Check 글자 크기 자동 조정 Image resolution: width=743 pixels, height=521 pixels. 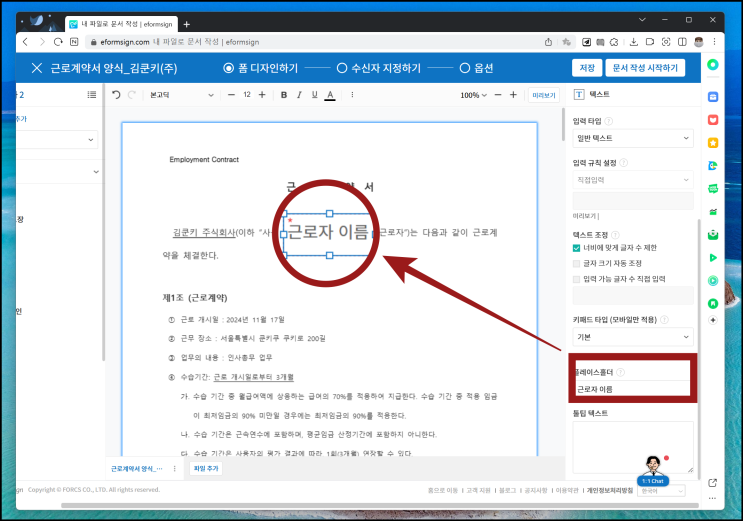(x=576, y=263)
